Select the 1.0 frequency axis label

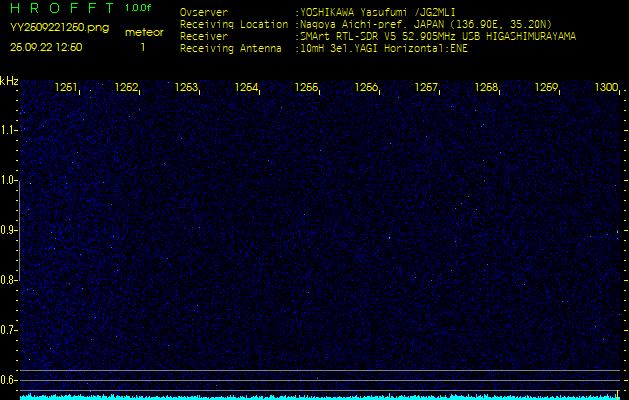[9, 180]
